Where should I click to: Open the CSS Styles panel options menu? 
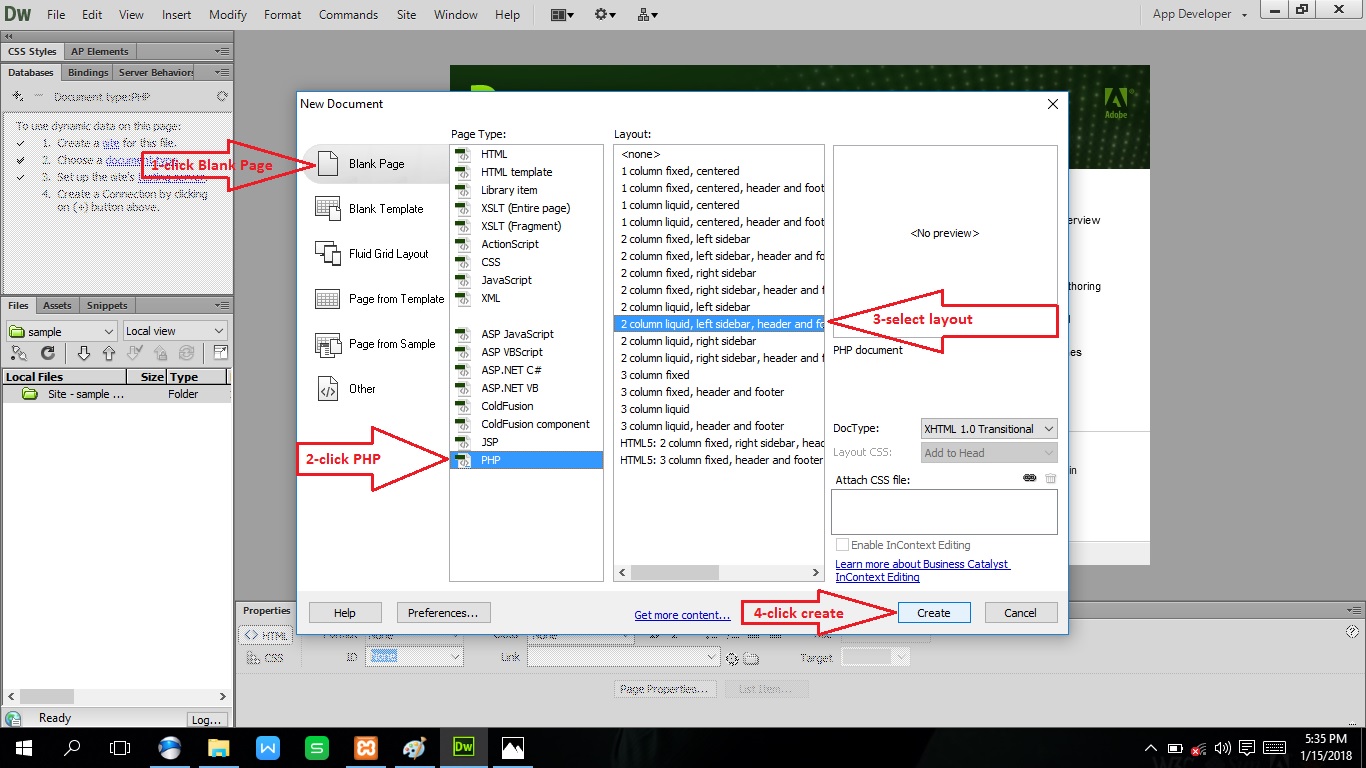[x=222, y=51]
